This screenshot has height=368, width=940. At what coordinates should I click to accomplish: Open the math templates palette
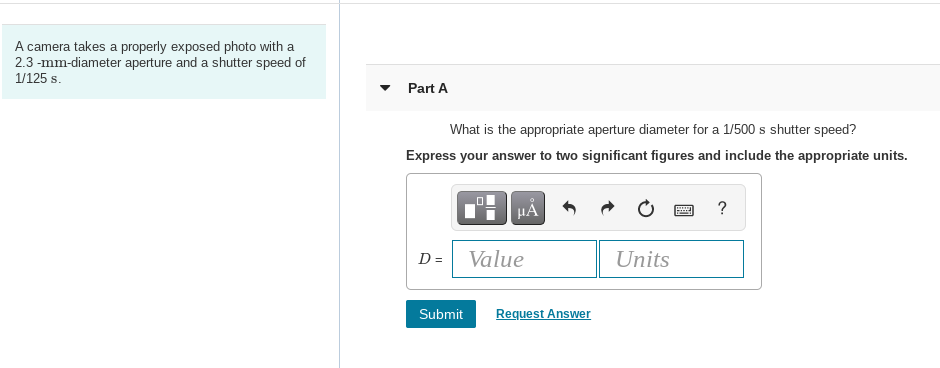(481, 209)
